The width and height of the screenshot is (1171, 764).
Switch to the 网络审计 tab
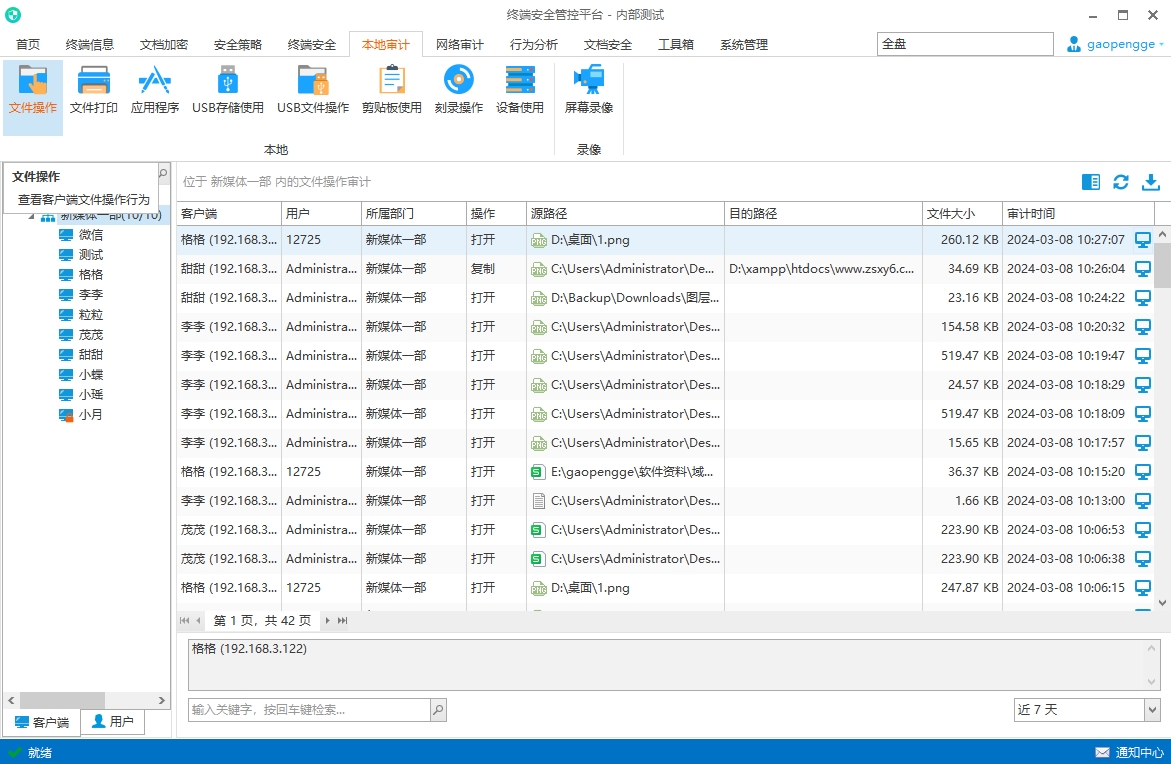coord(459,45)
